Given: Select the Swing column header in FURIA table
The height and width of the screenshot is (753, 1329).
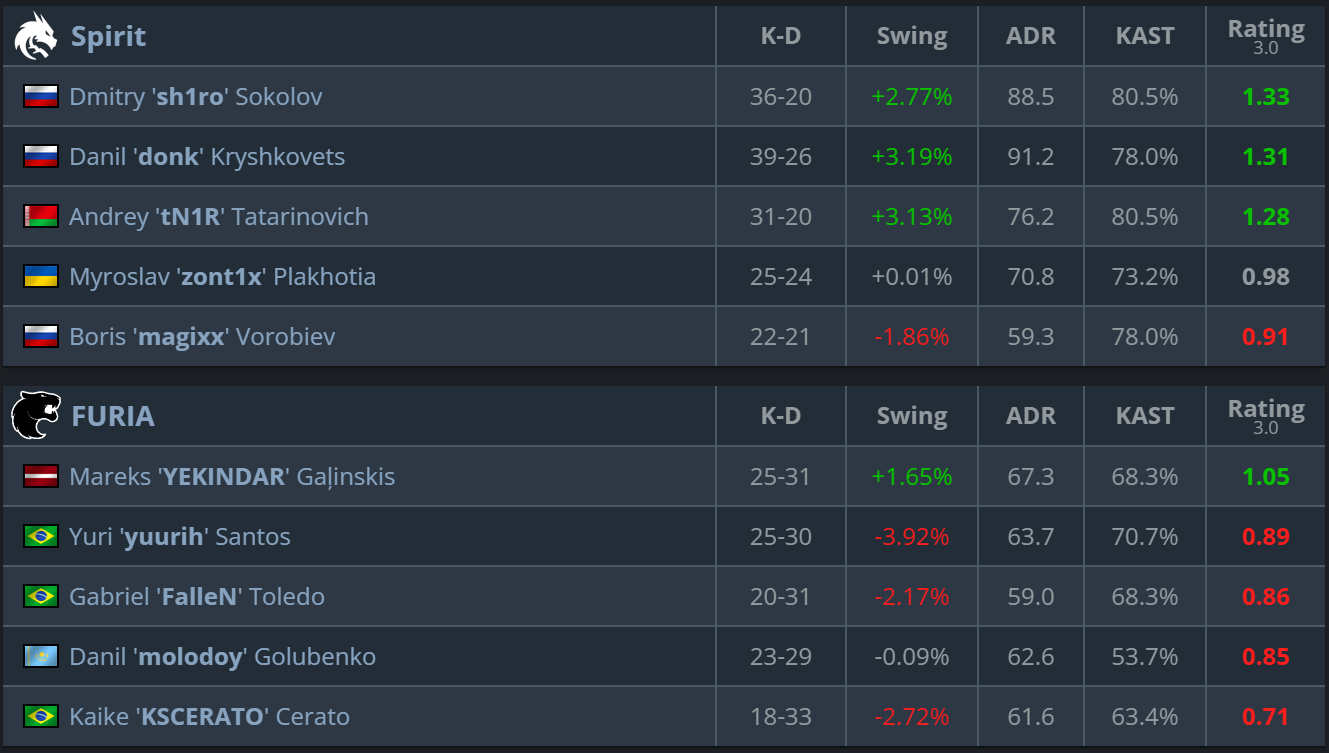Looking at the screenshot, I should (x=912, y=416).
